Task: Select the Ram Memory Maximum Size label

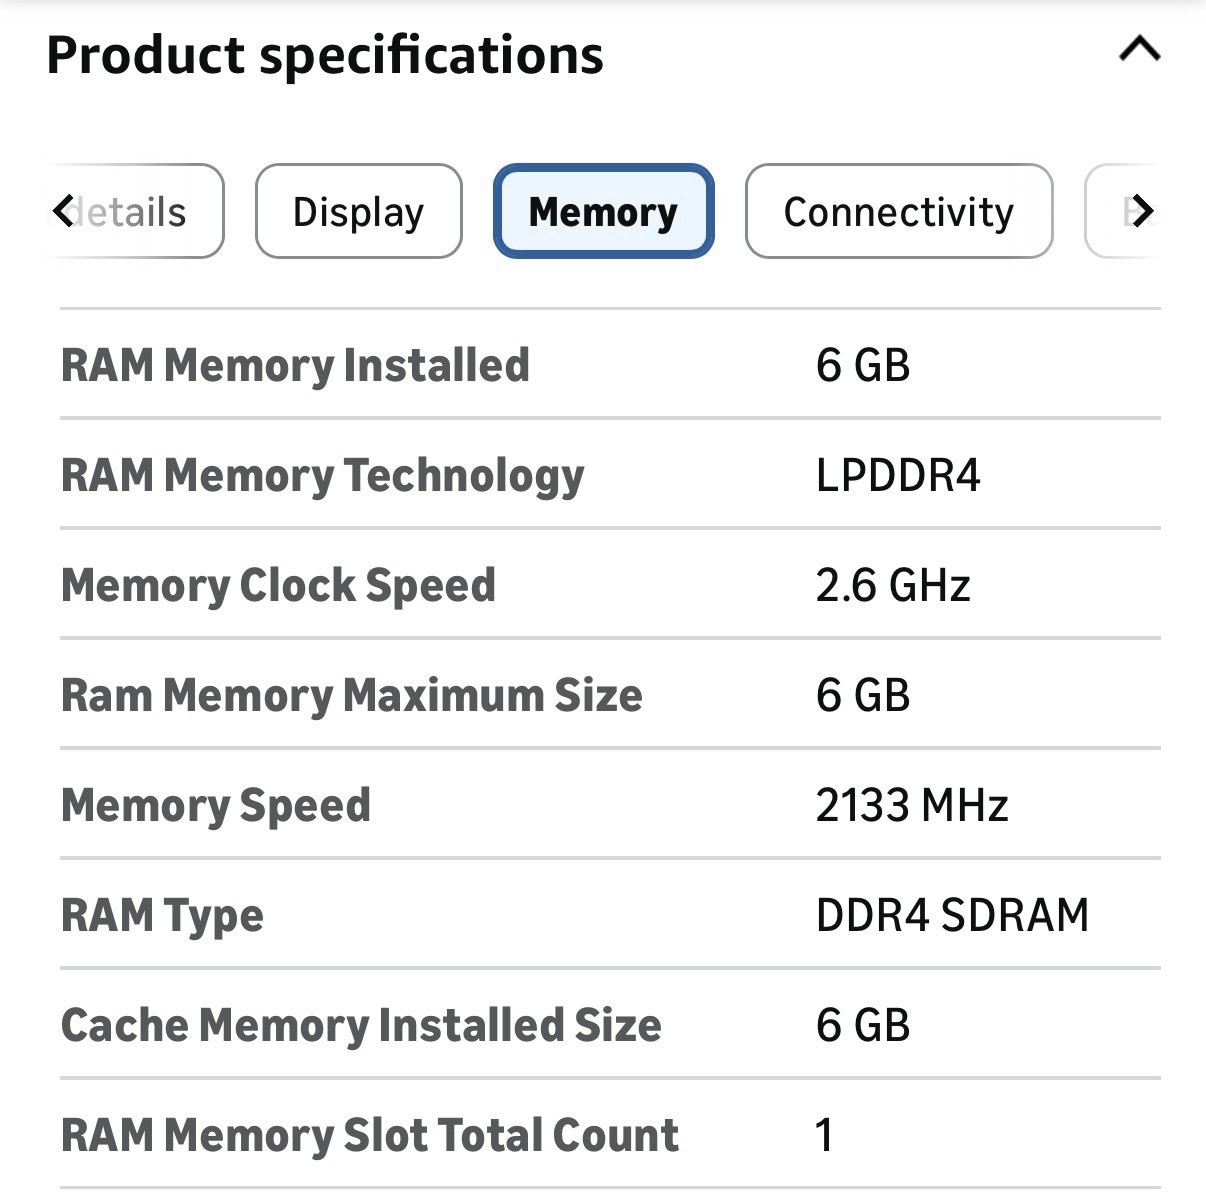Action: [x=351, y=696]
